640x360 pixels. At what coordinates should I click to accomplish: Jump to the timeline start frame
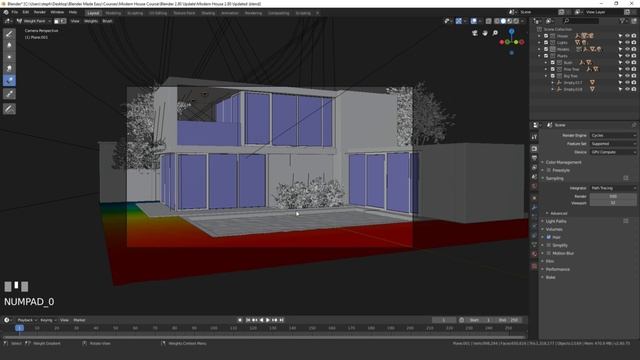248,320
